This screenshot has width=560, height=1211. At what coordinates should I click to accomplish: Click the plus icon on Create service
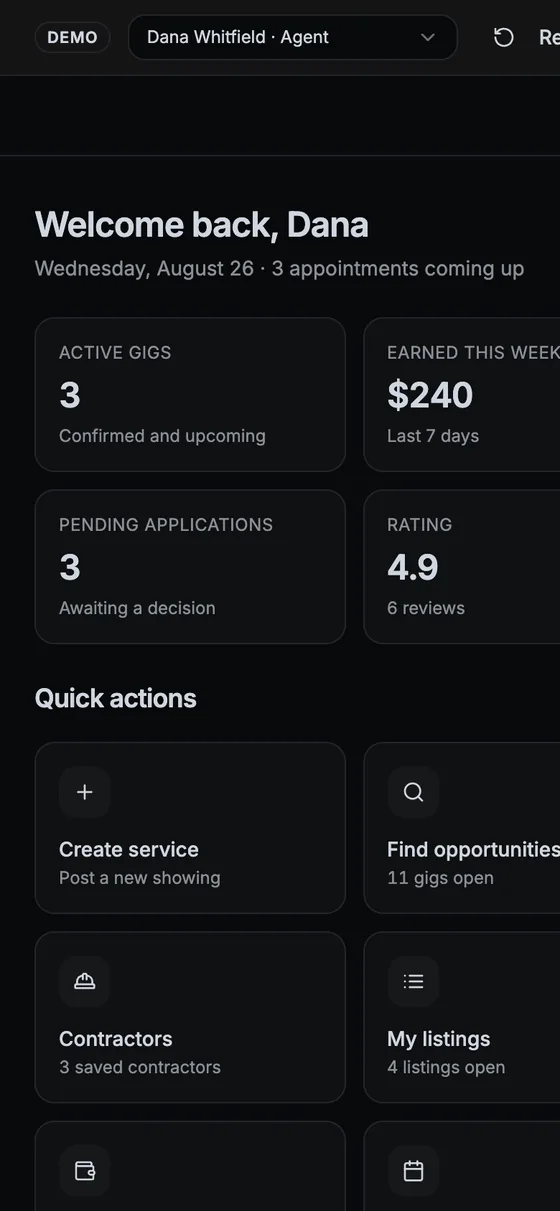click(x=85, y=792)
